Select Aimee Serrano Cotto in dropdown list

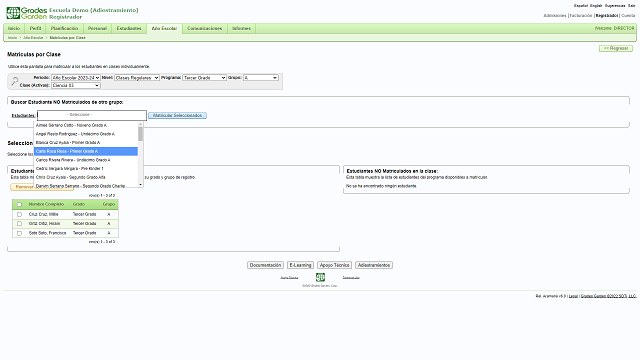click(86, 125)
